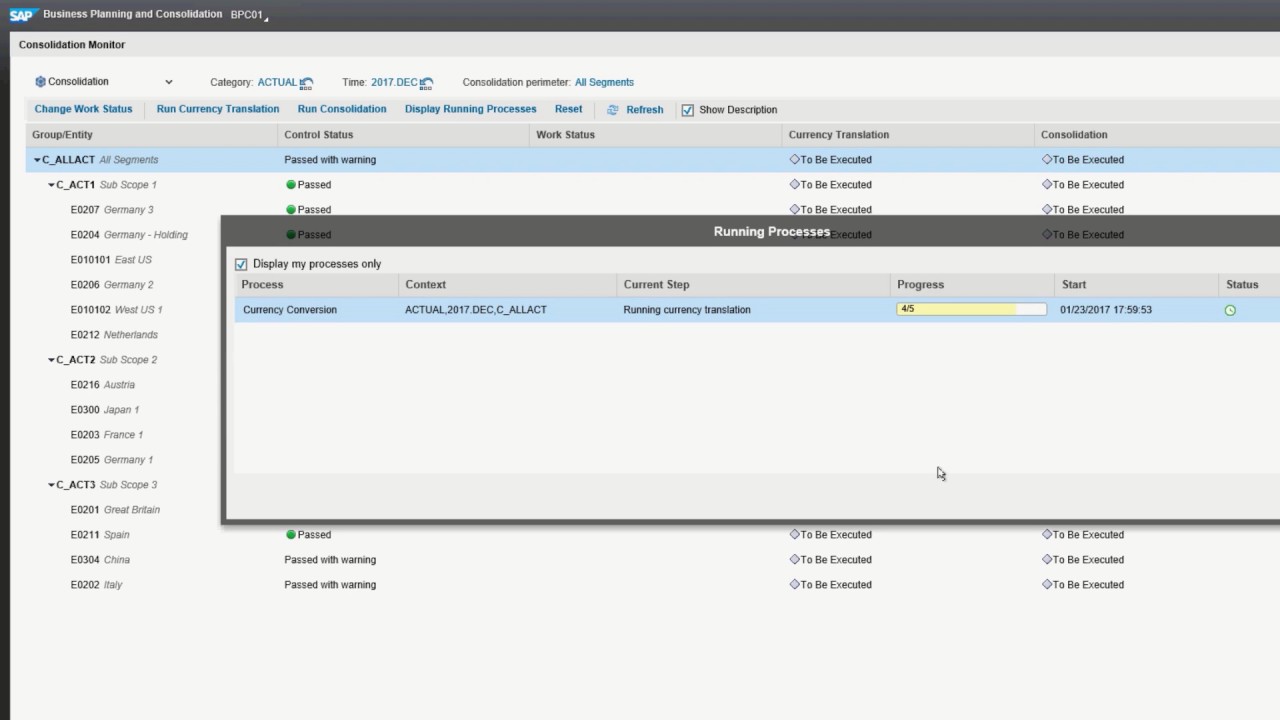Select the E010101 East US entity
The height and width of the screenshot is (720, 1280).
[x=111, y=260]
